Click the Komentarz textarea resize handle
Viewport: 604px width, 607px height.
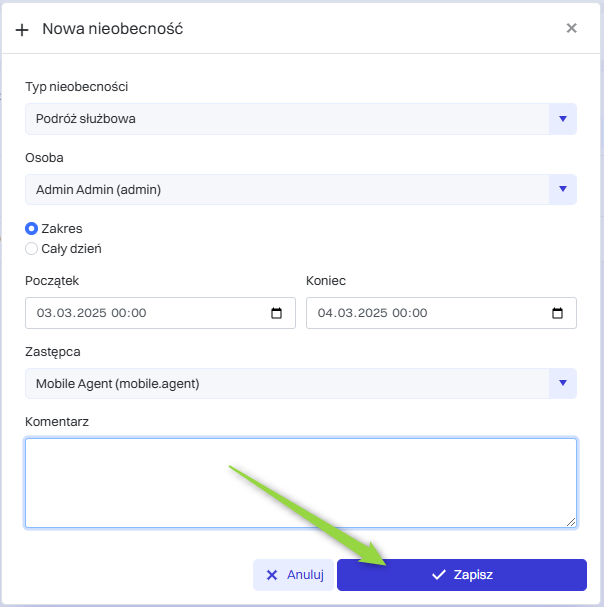[571, 522]
